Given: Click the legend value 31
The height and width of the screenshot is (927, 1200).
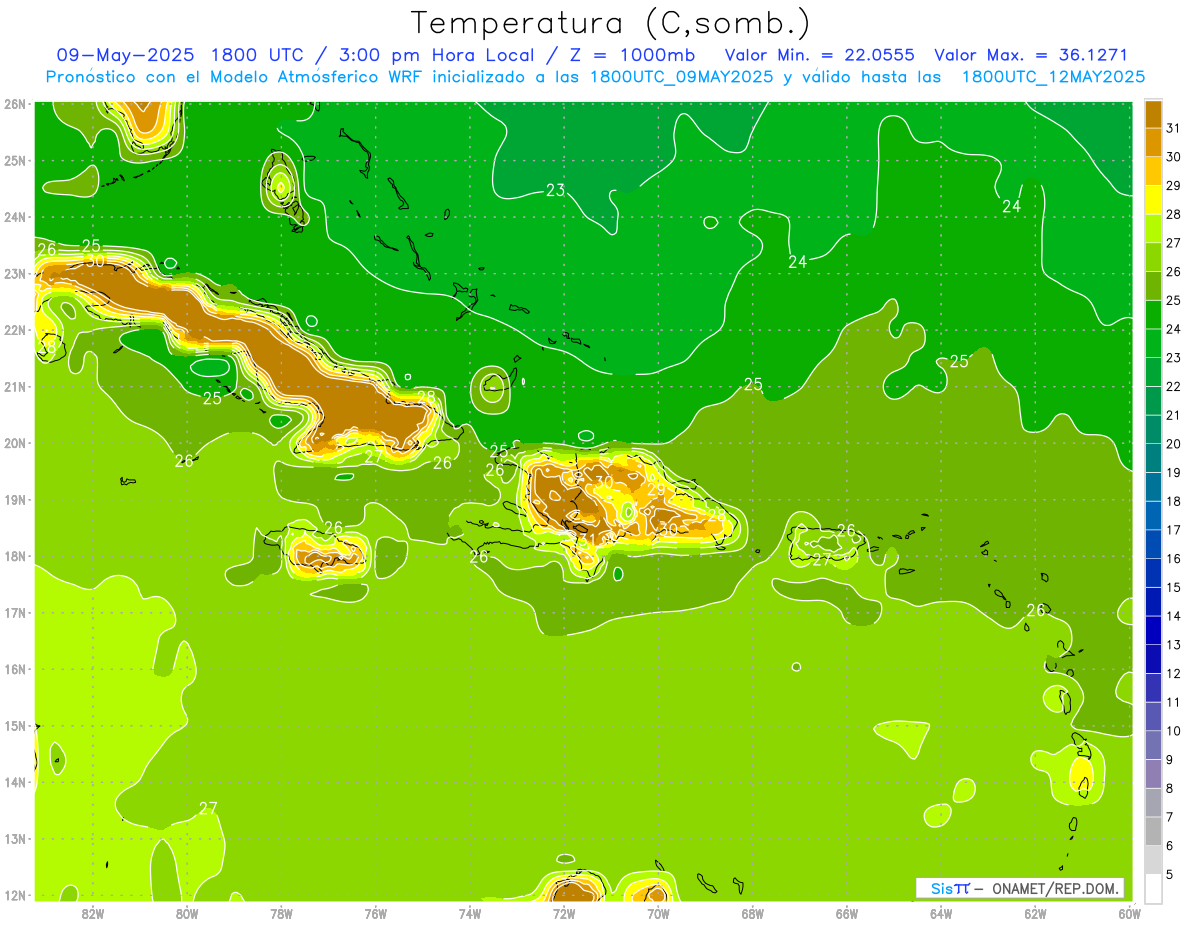Looking at the screenshot, I should coord(1174,128).
